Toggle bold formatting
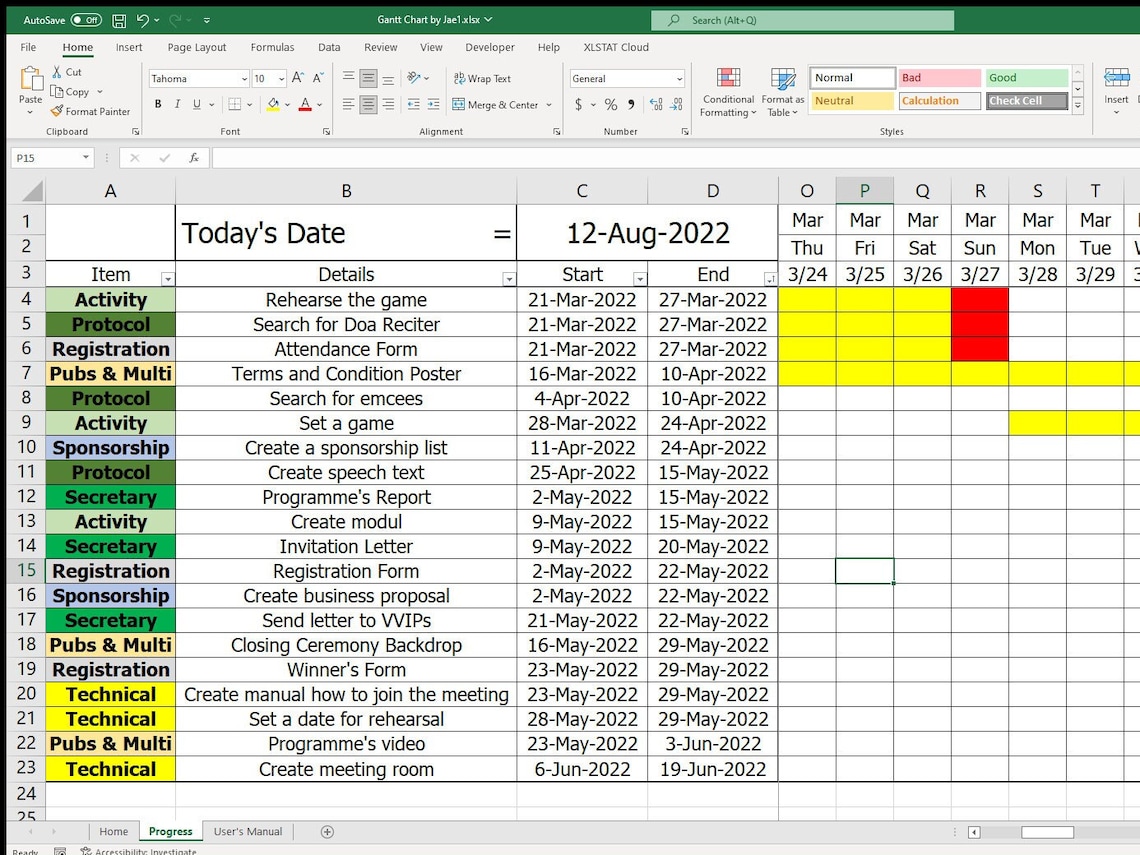 [157, 103]
